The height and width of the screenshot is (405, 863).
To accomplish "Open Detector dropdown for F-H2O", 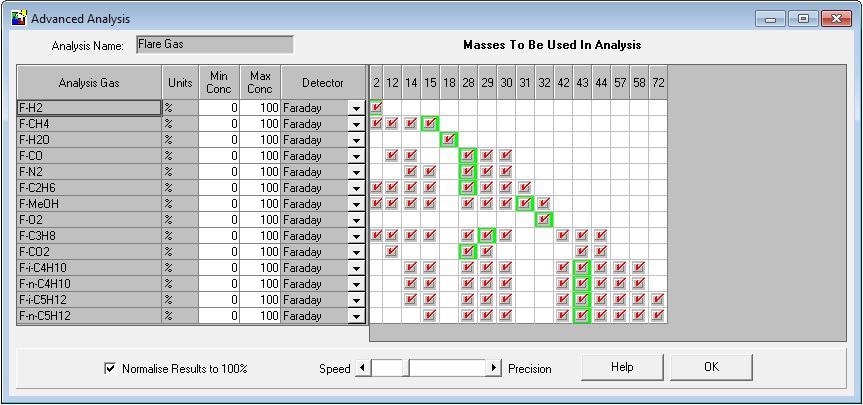I will (356, 140).
